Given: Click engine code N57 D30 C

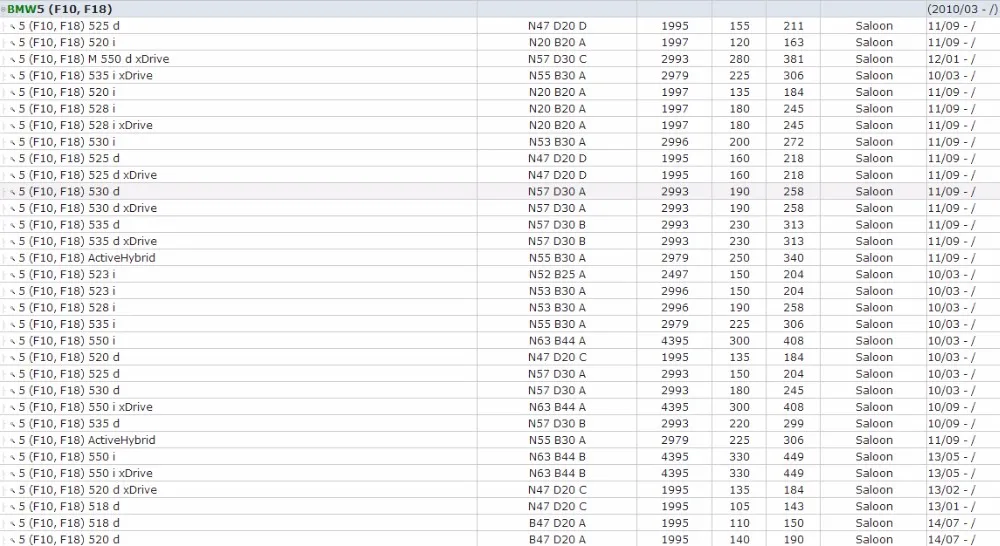Looking at the screenshot, I should [x=557, y=59].
